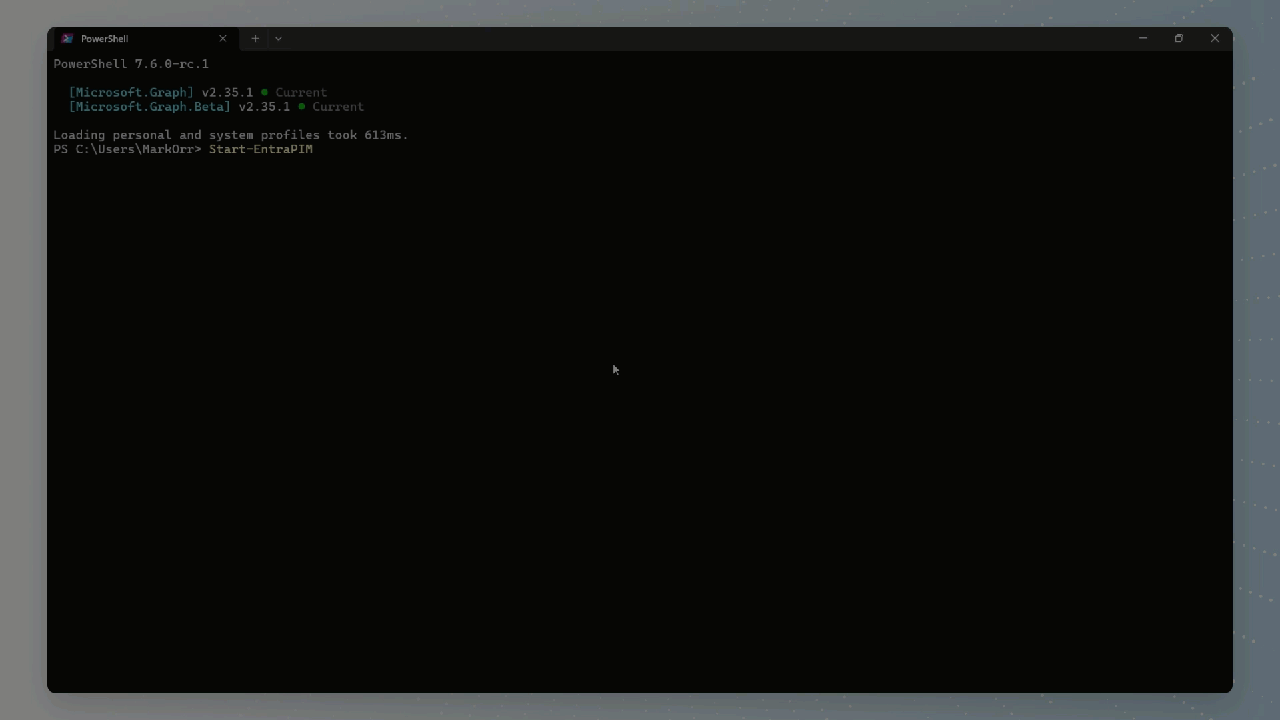Viewport: 1280px width, 720px height.
Task: Open a new terminal tab
Action: click(255, 39)
